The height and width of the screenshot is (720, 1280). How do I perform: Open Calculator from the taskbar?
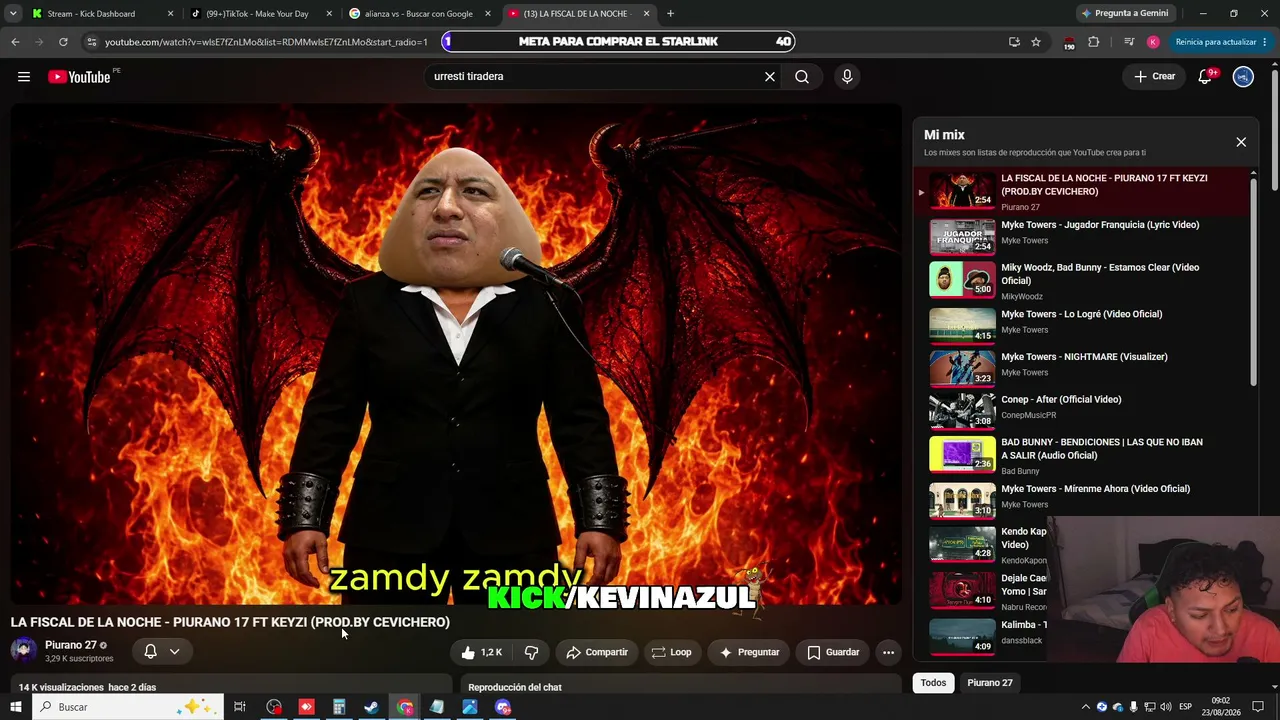tap(339, 707)
